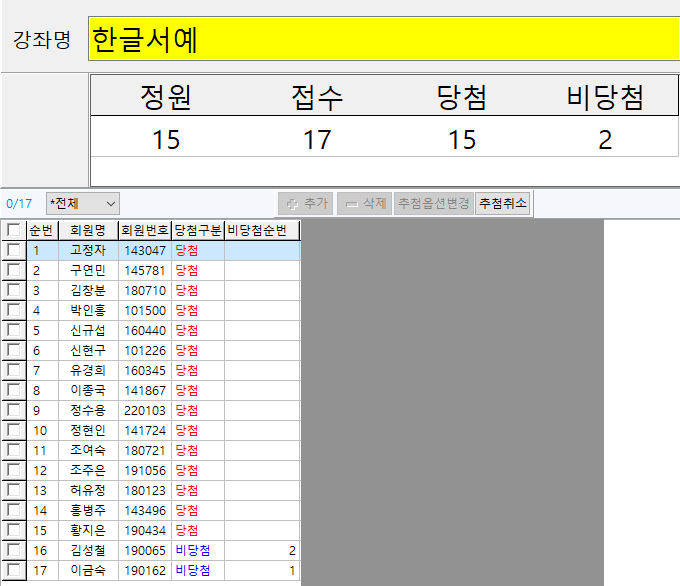Check the box for 고정자 row
680x586 pixels.
[13, 250]
